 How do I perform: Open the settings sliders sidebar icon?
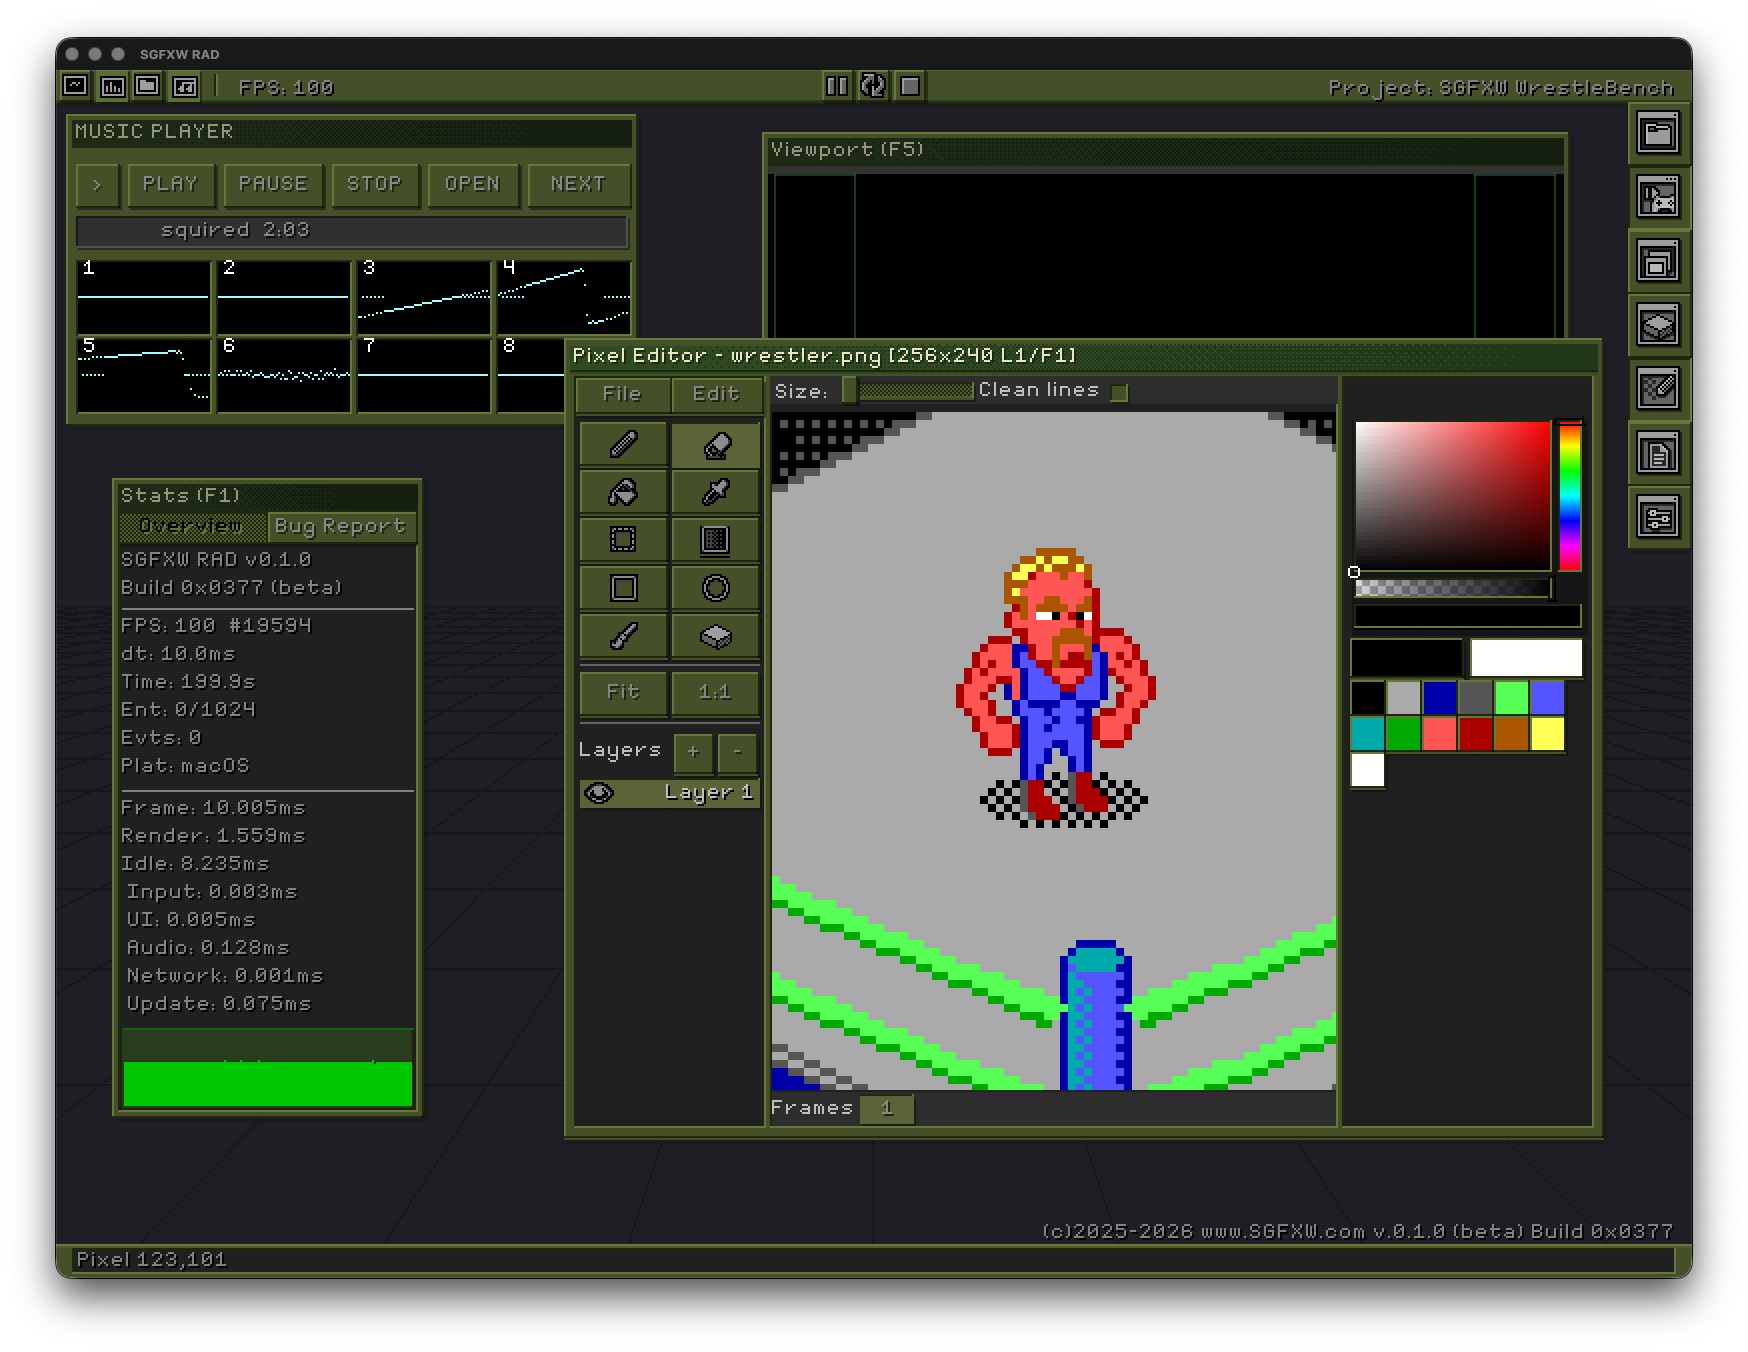click(1658, 518)
